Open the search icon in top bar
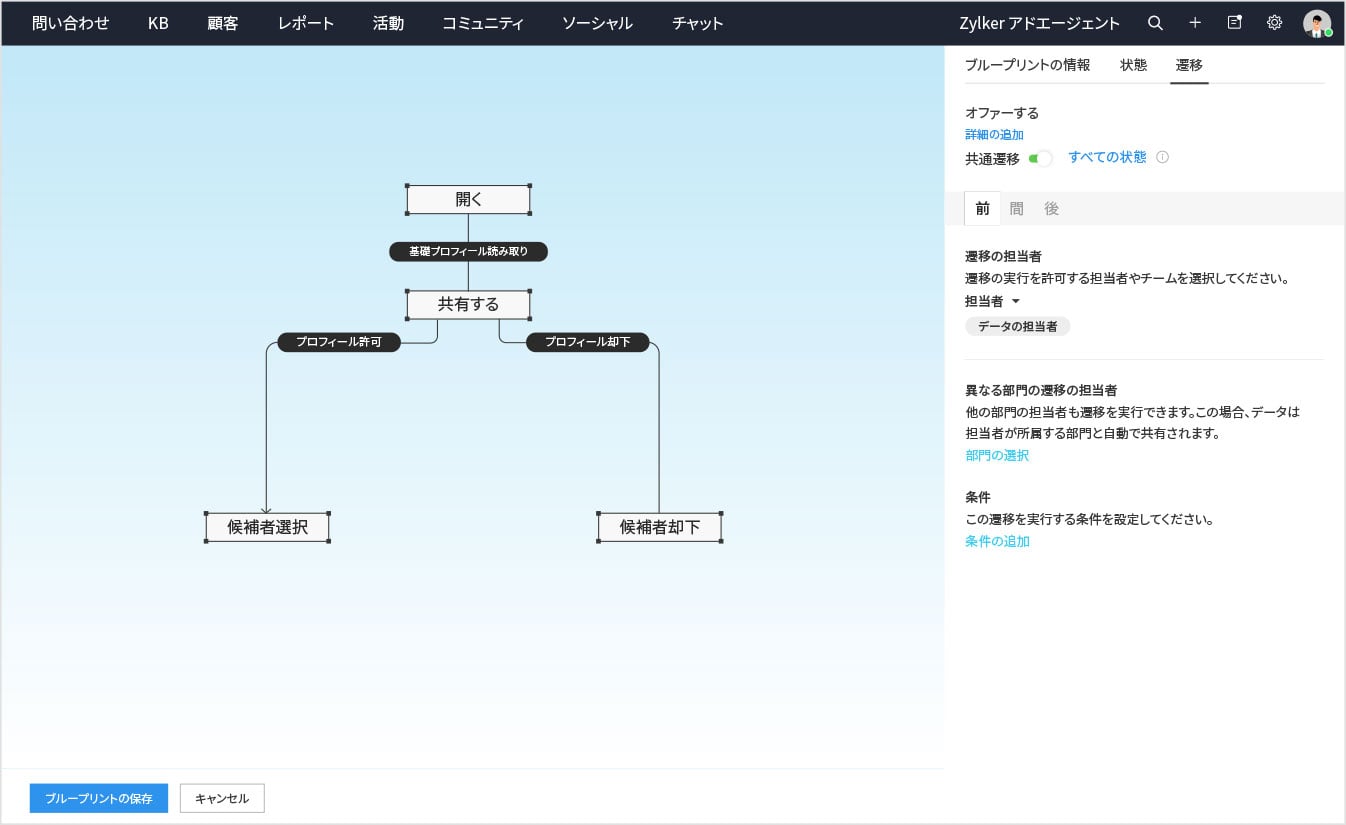The width and height of the screenshot is (1346, 825). pos(1155,23)
